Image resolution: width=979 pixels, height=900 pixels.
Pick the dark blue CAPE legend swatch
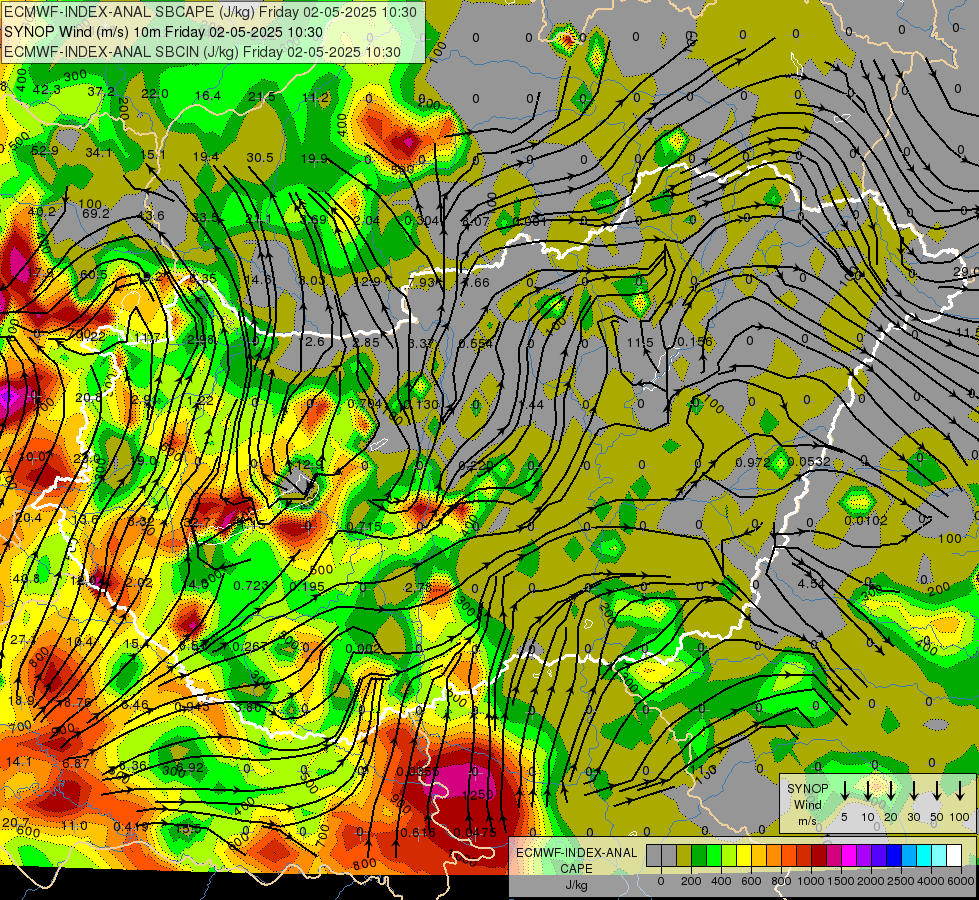(893, 855)
